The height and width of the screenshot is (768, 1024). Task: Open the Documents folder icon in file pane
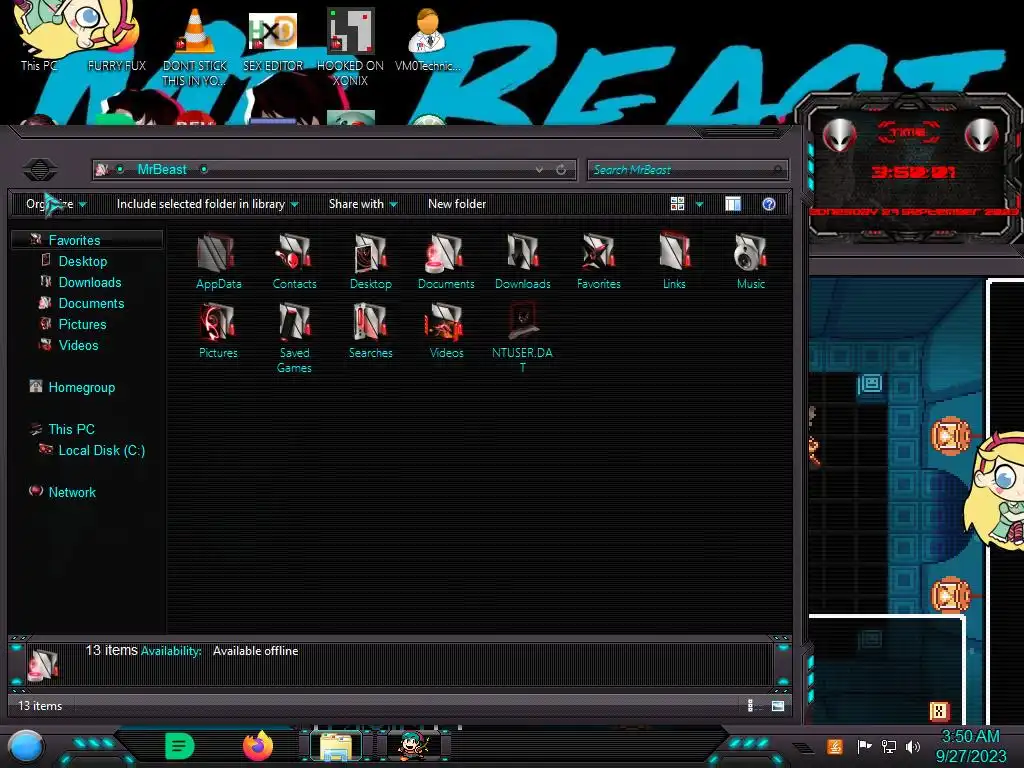446,261
